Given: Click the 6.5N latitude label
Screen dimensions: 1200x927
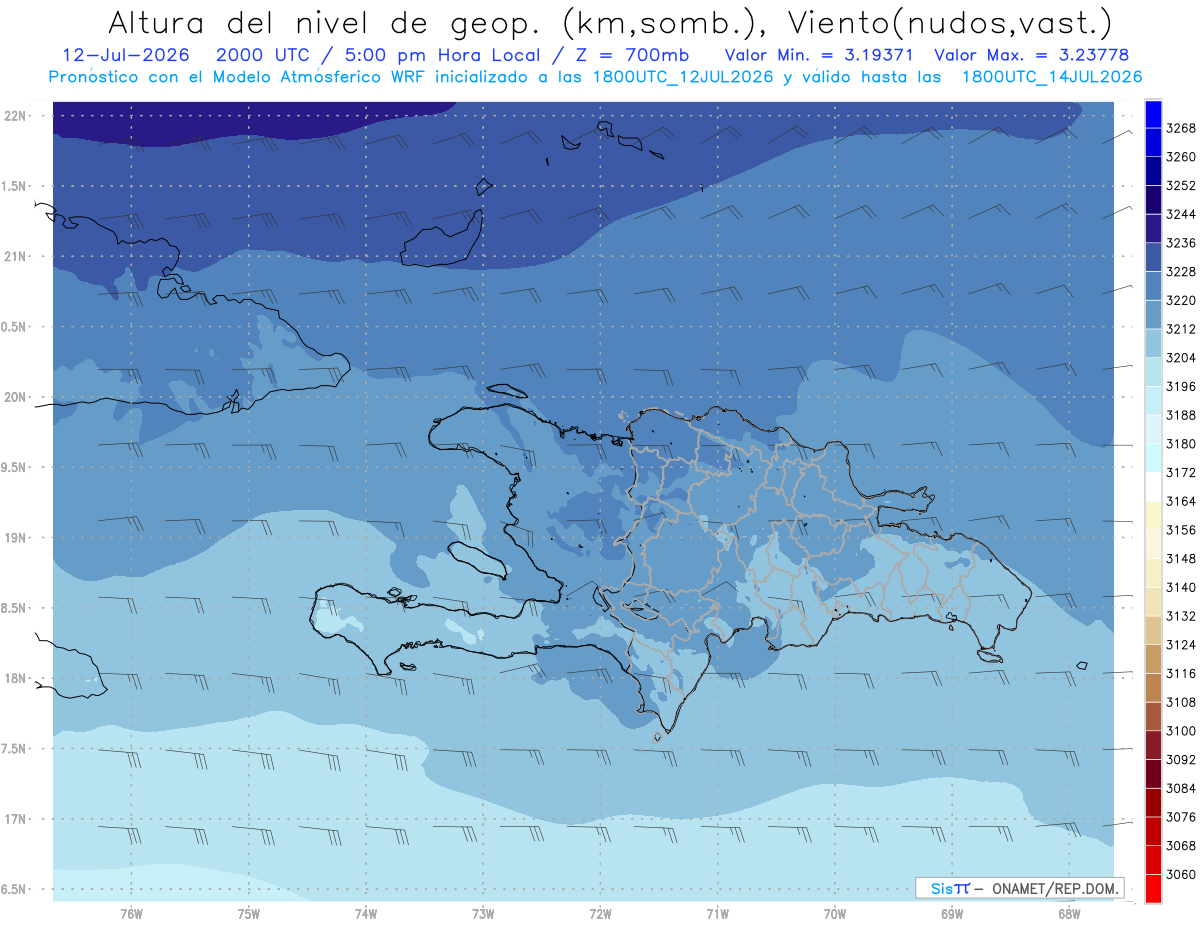Looking at the screenshot, I should (13, 889).
